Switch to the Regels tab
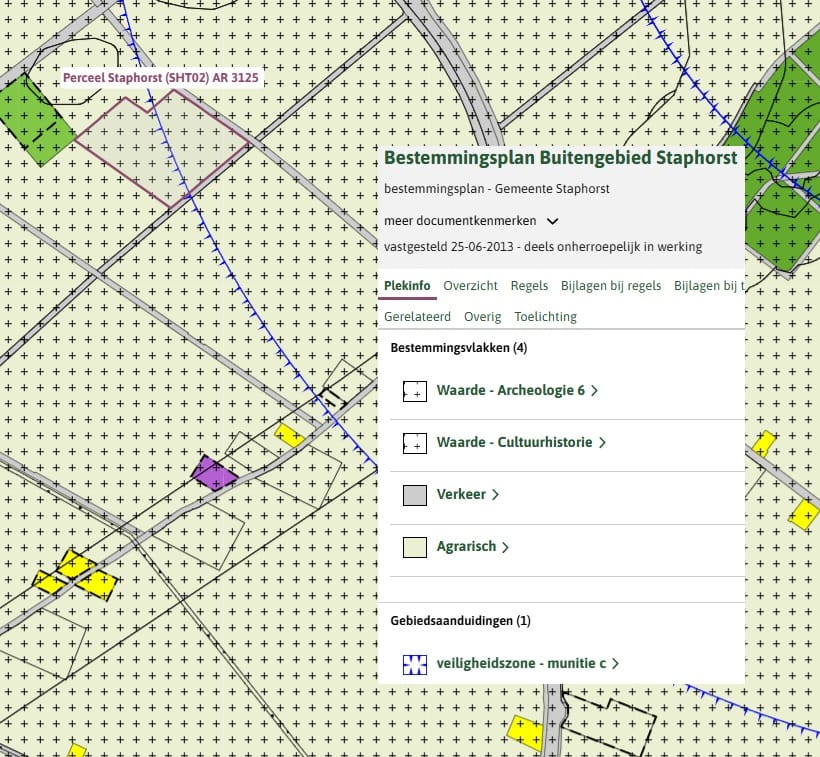820x757 pixels. [529, 286]
